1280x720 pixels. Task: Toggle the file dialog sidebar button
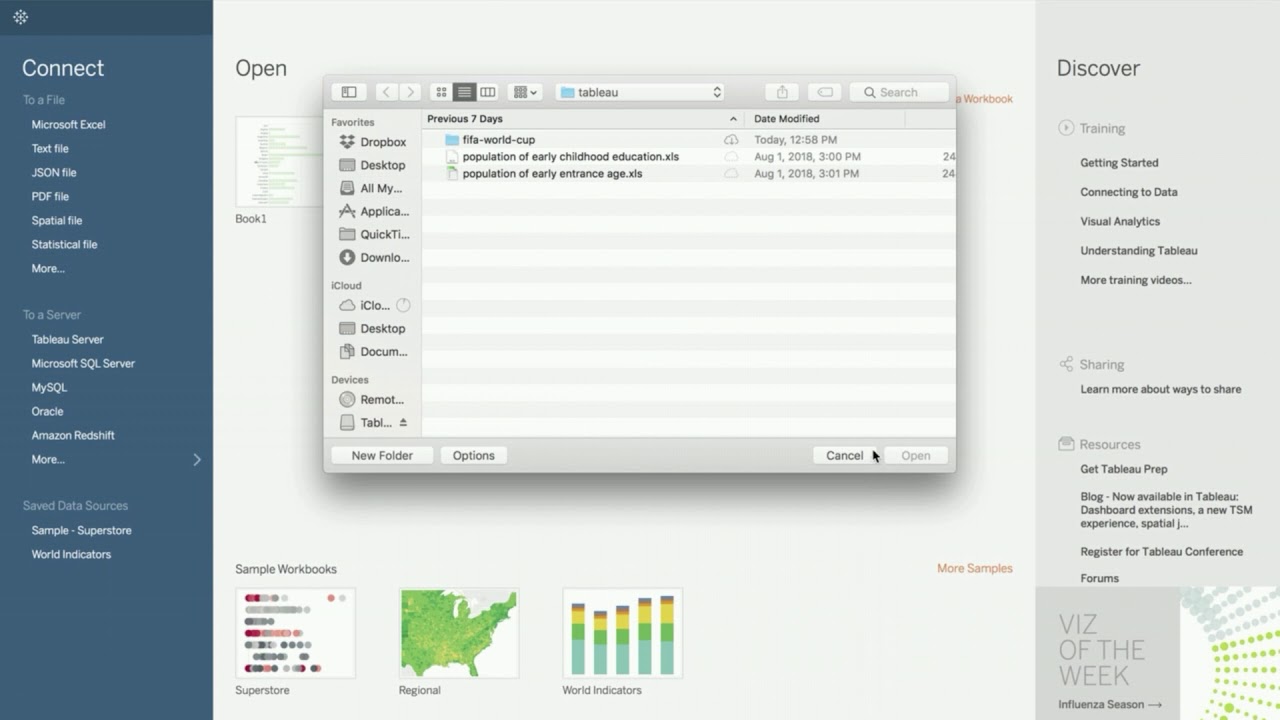coord(349,92)
